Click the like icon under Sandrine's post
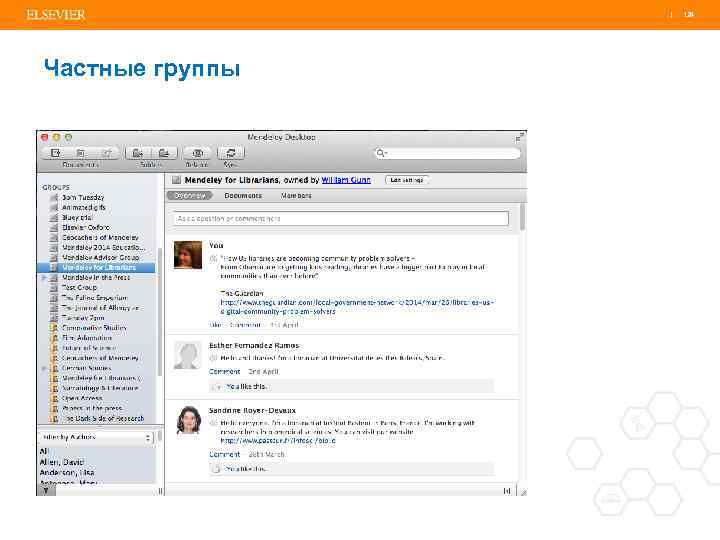Viewport: 720px width, 540px height. (216, 469)
